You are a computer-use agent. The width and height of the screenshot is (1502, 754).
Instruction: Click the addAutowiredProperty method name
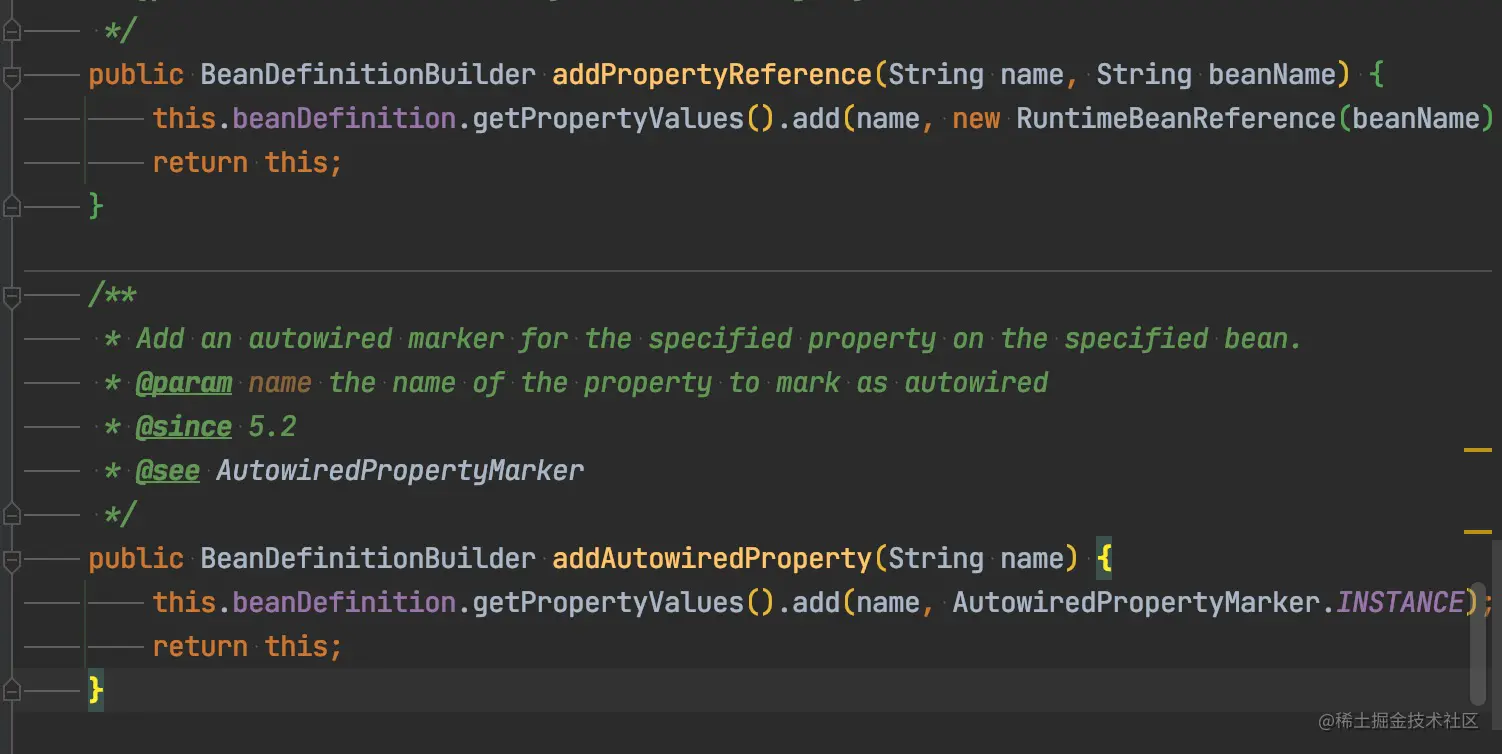click(712, 559)
